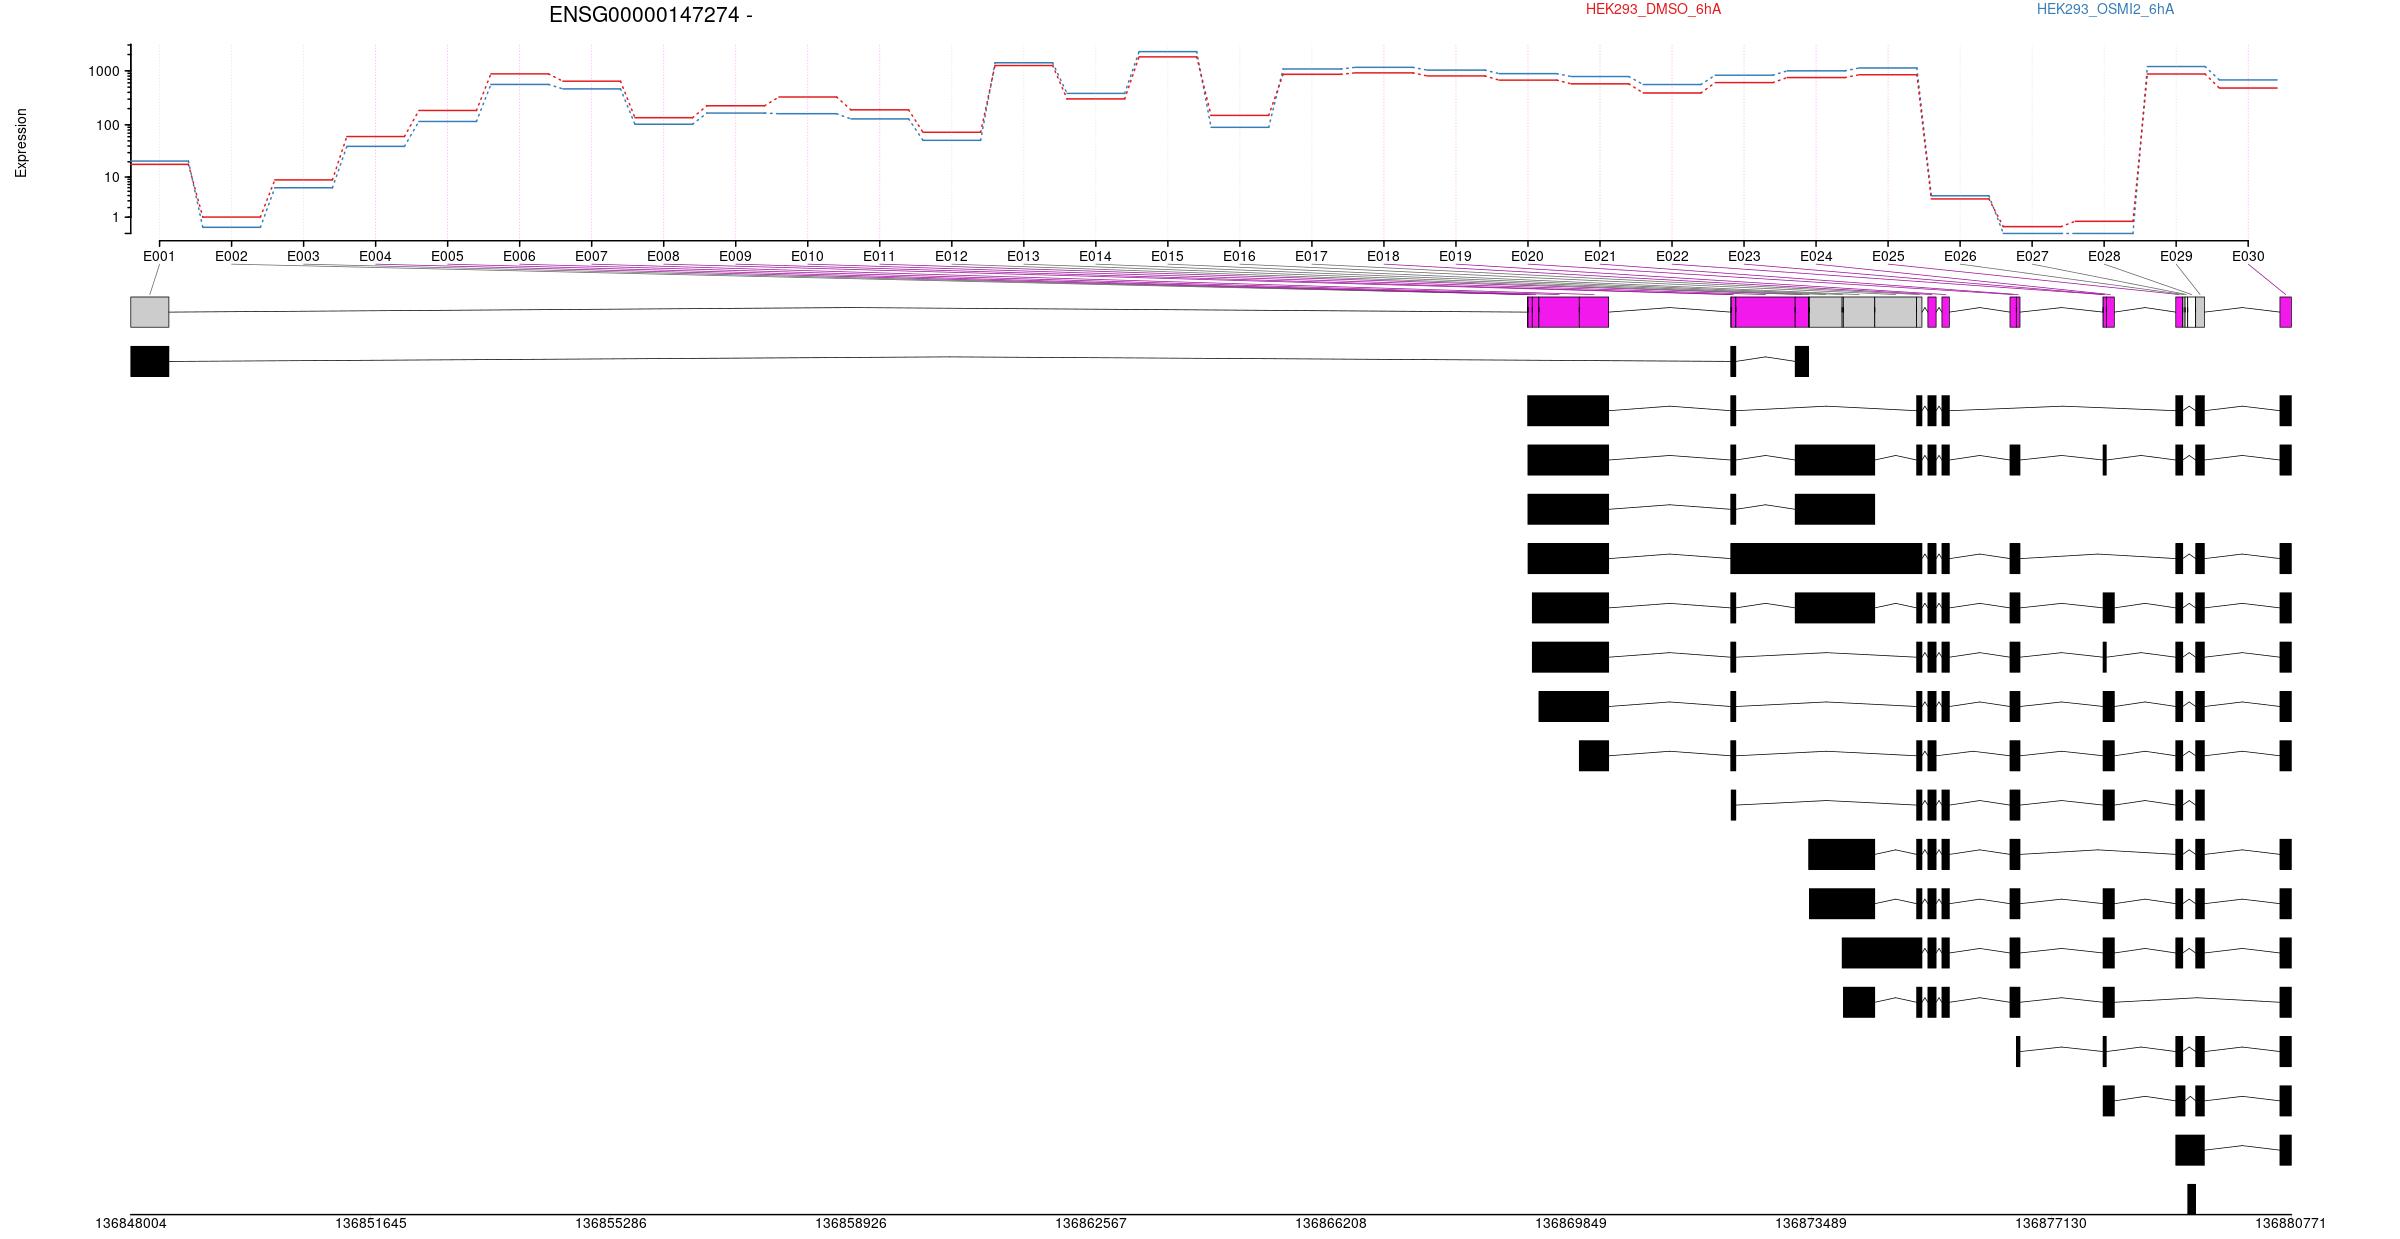Click exon label E021
Image resolution: width=2400 pixels, height=1239 pixels.
click(x=1600, y=256)
